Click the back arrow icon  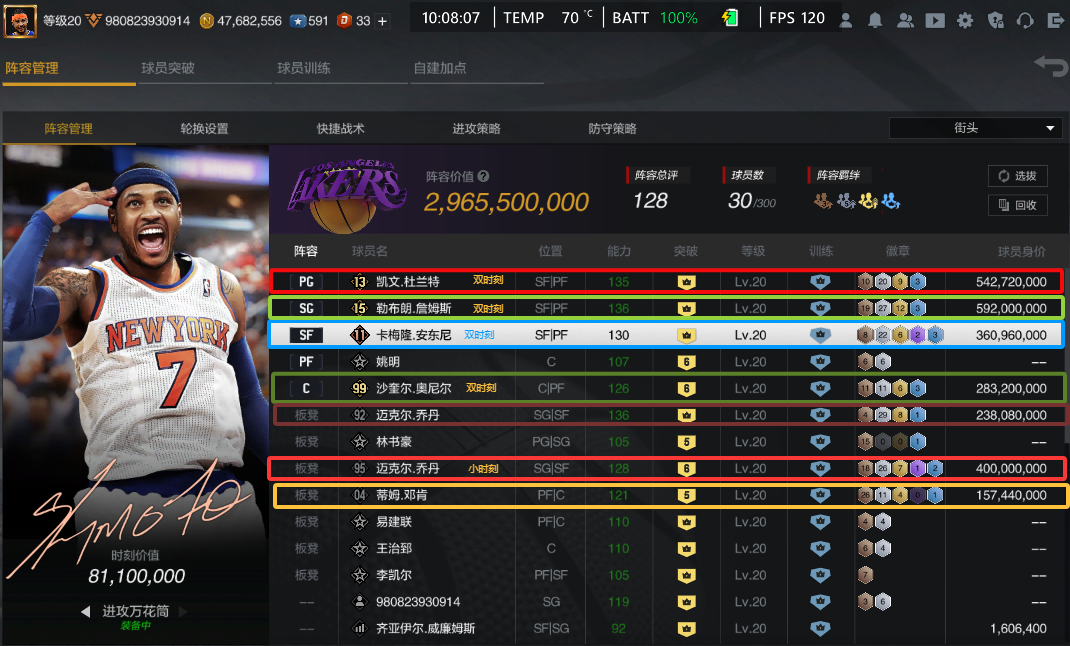1051,67
